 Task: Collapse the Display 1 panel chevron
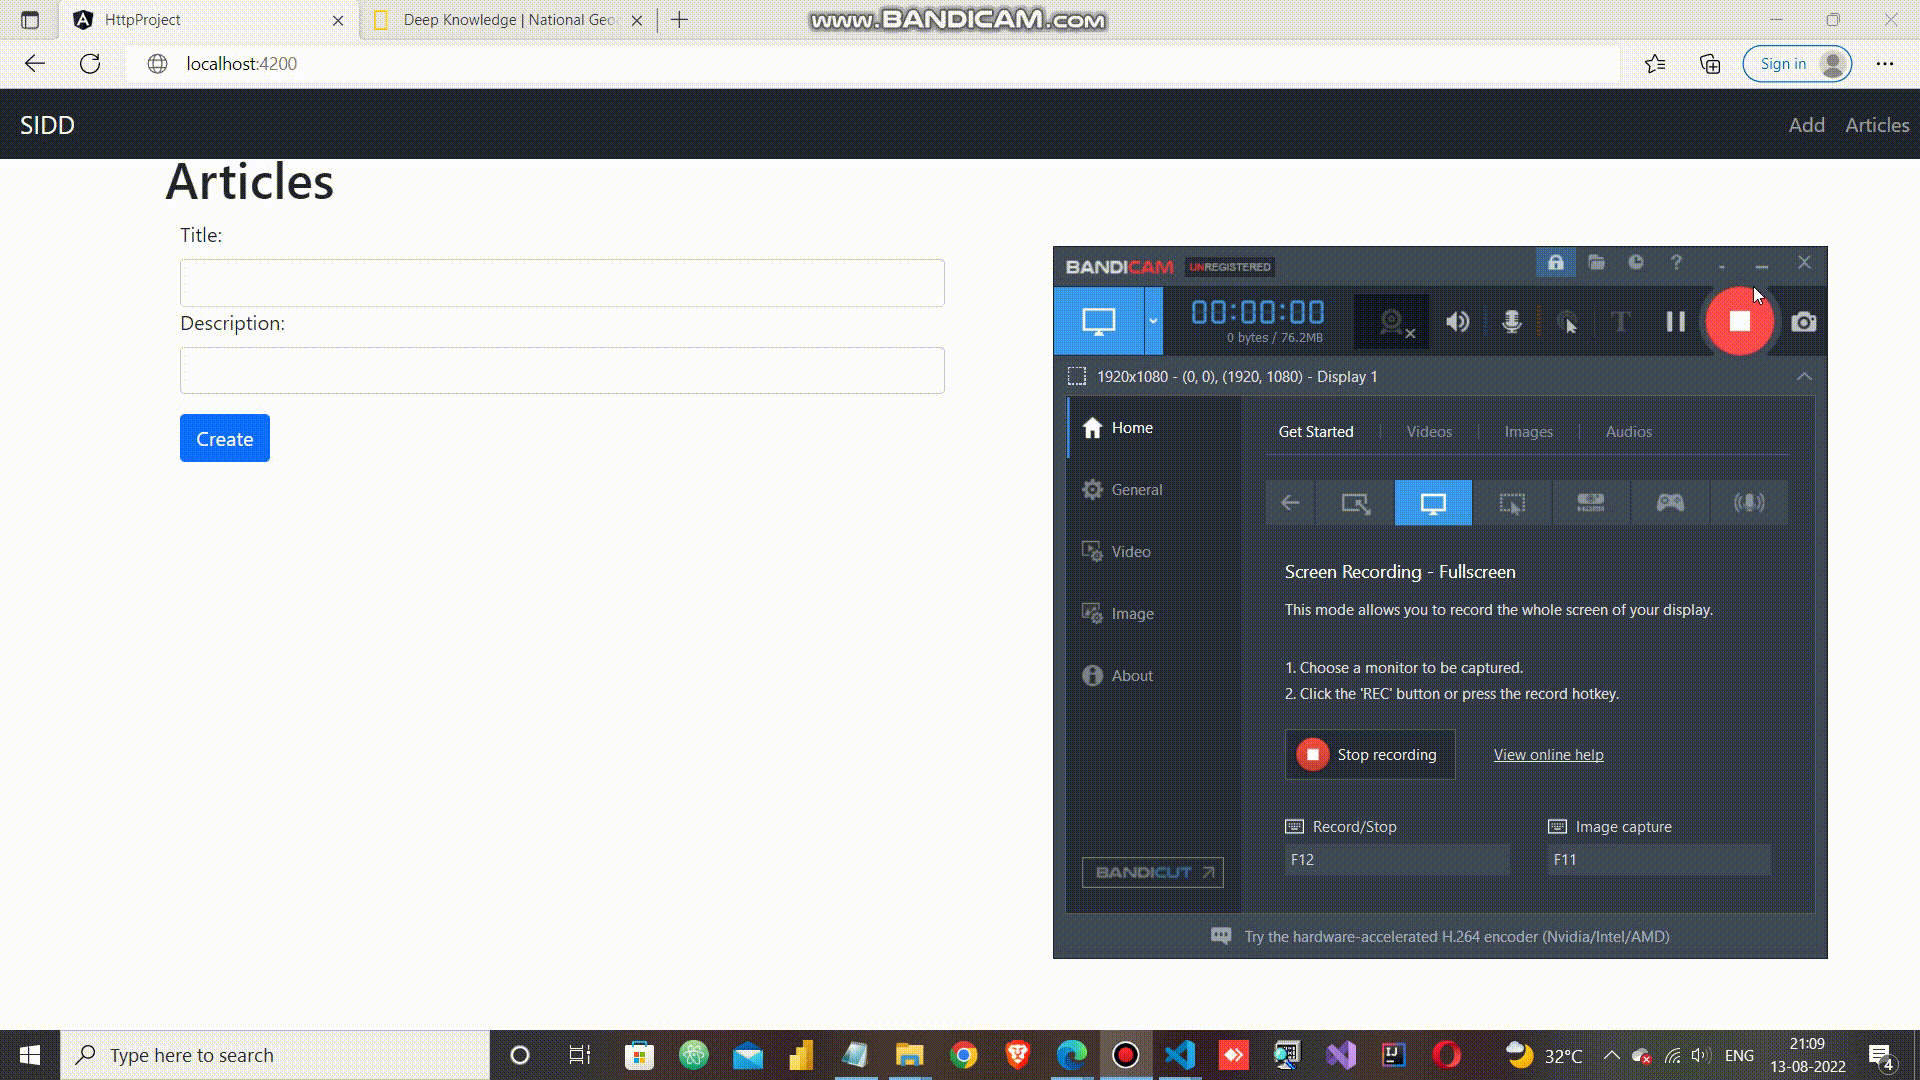[x=1805, y=377]
